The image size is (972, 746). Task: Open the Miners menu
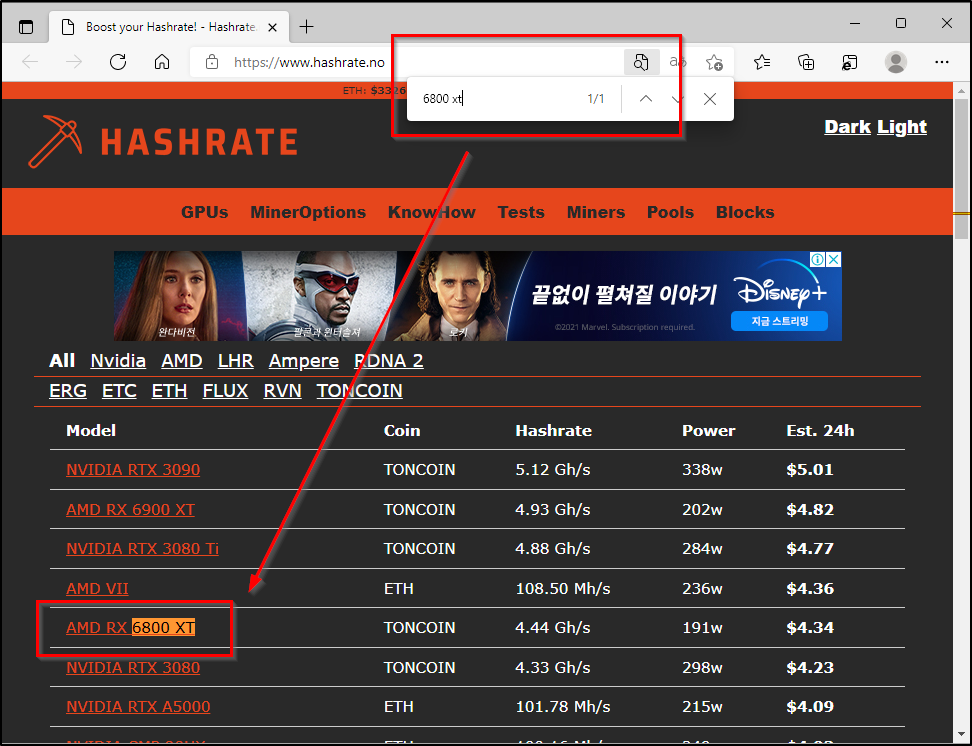tap(596, 212)
